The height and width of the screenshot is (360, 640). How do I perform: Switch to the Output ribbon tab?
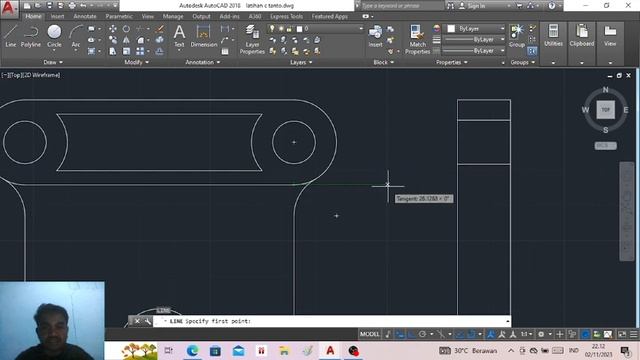click(x=201, y=16)
